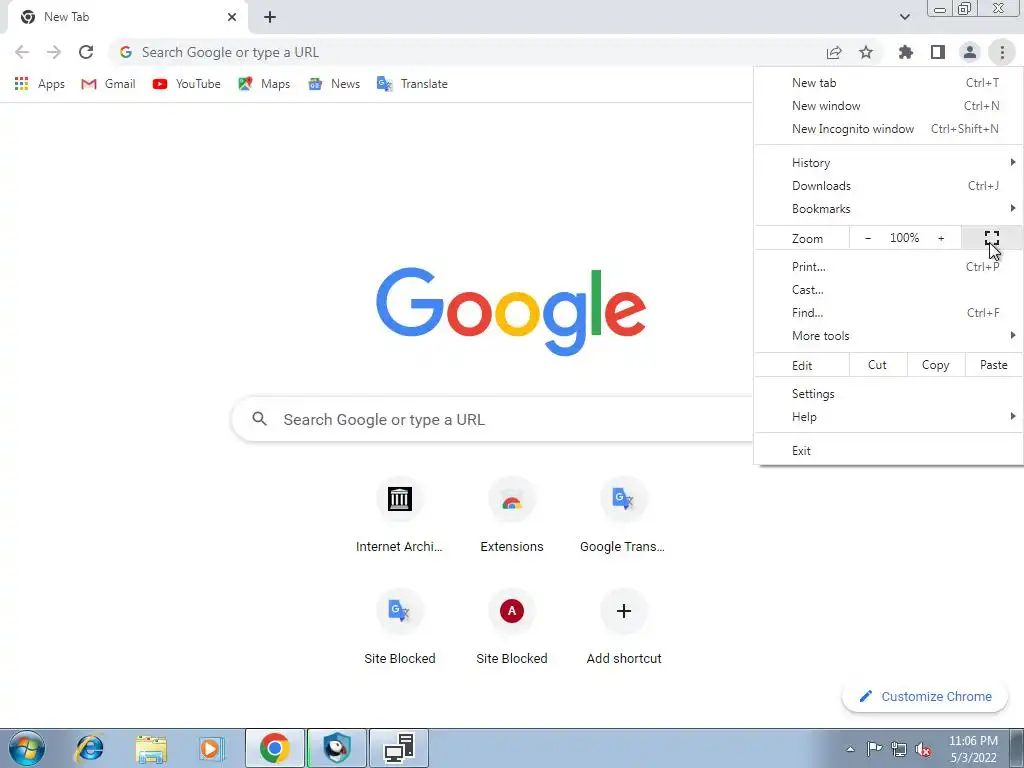Click the forward navigation arrow
This screenshot has width=1024, height=768.
[54, 52]
